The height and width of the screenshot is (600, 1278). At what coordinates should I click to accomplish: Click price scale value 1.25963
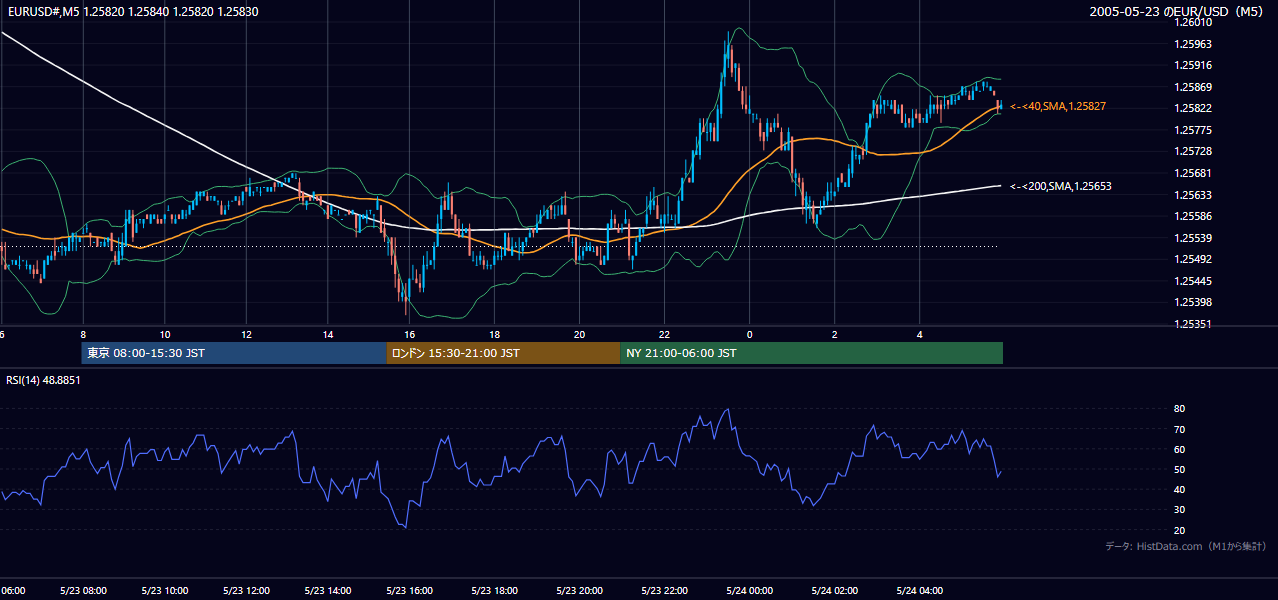tap(1193, 44)
